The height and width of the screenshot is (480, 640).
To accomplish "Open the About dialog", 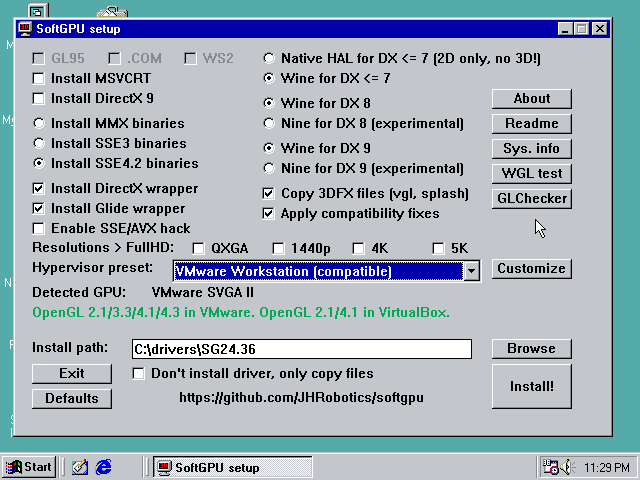I will pyautogui.click(x=531, y=98).
